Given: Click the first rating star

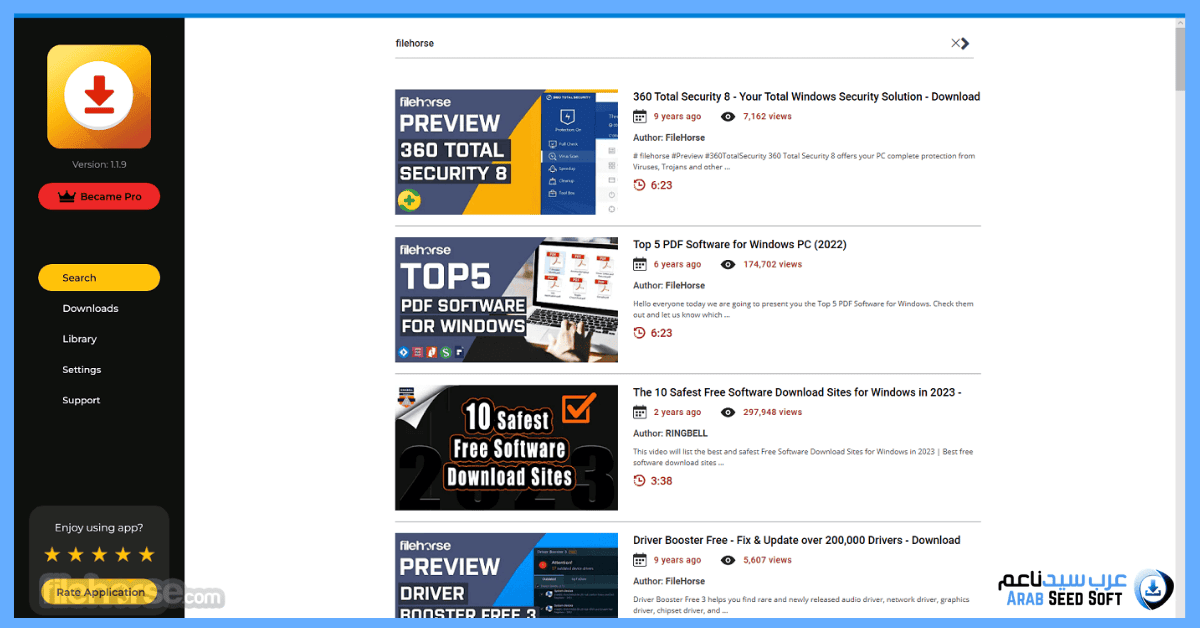Looking at the screenshot, I should pos(52,554).
